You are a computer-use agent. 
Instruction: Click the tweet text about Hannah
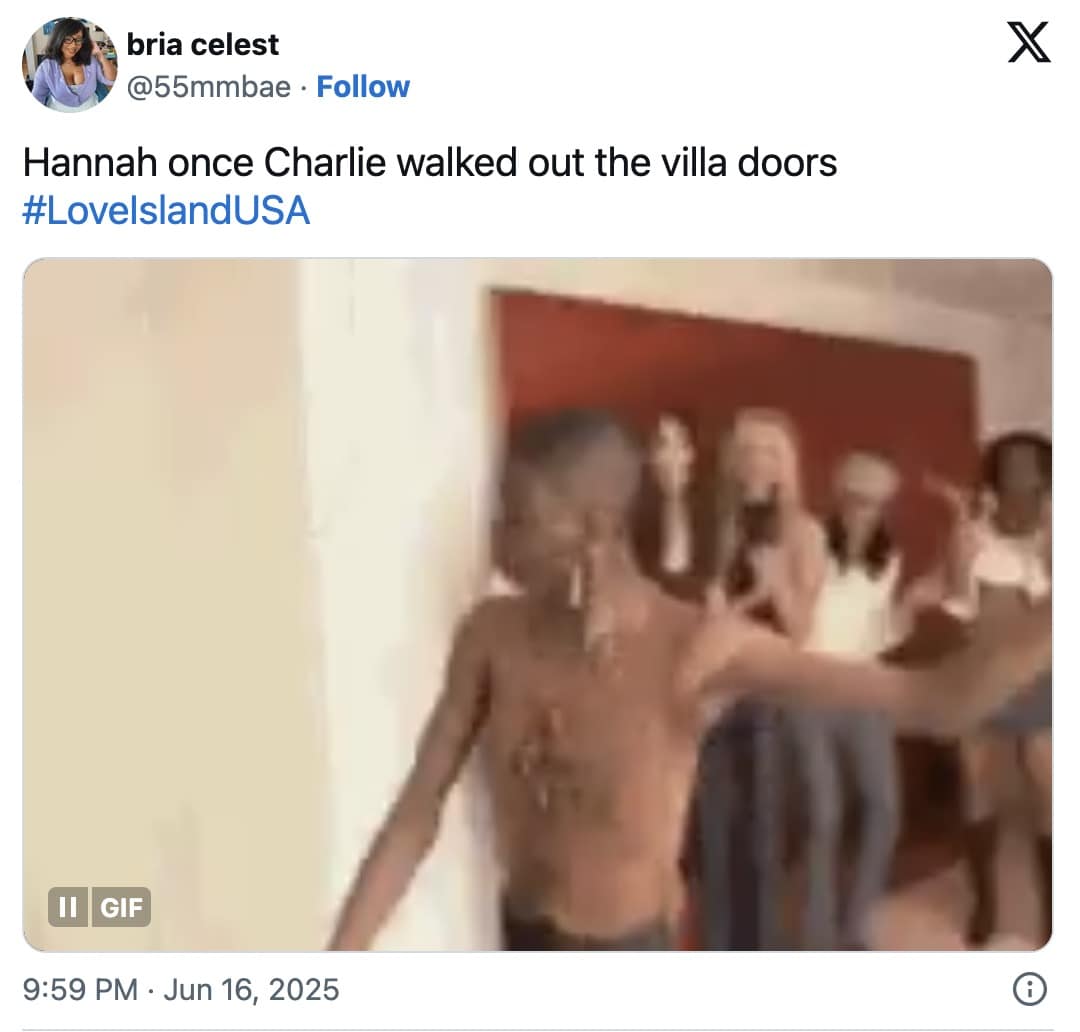430,163
